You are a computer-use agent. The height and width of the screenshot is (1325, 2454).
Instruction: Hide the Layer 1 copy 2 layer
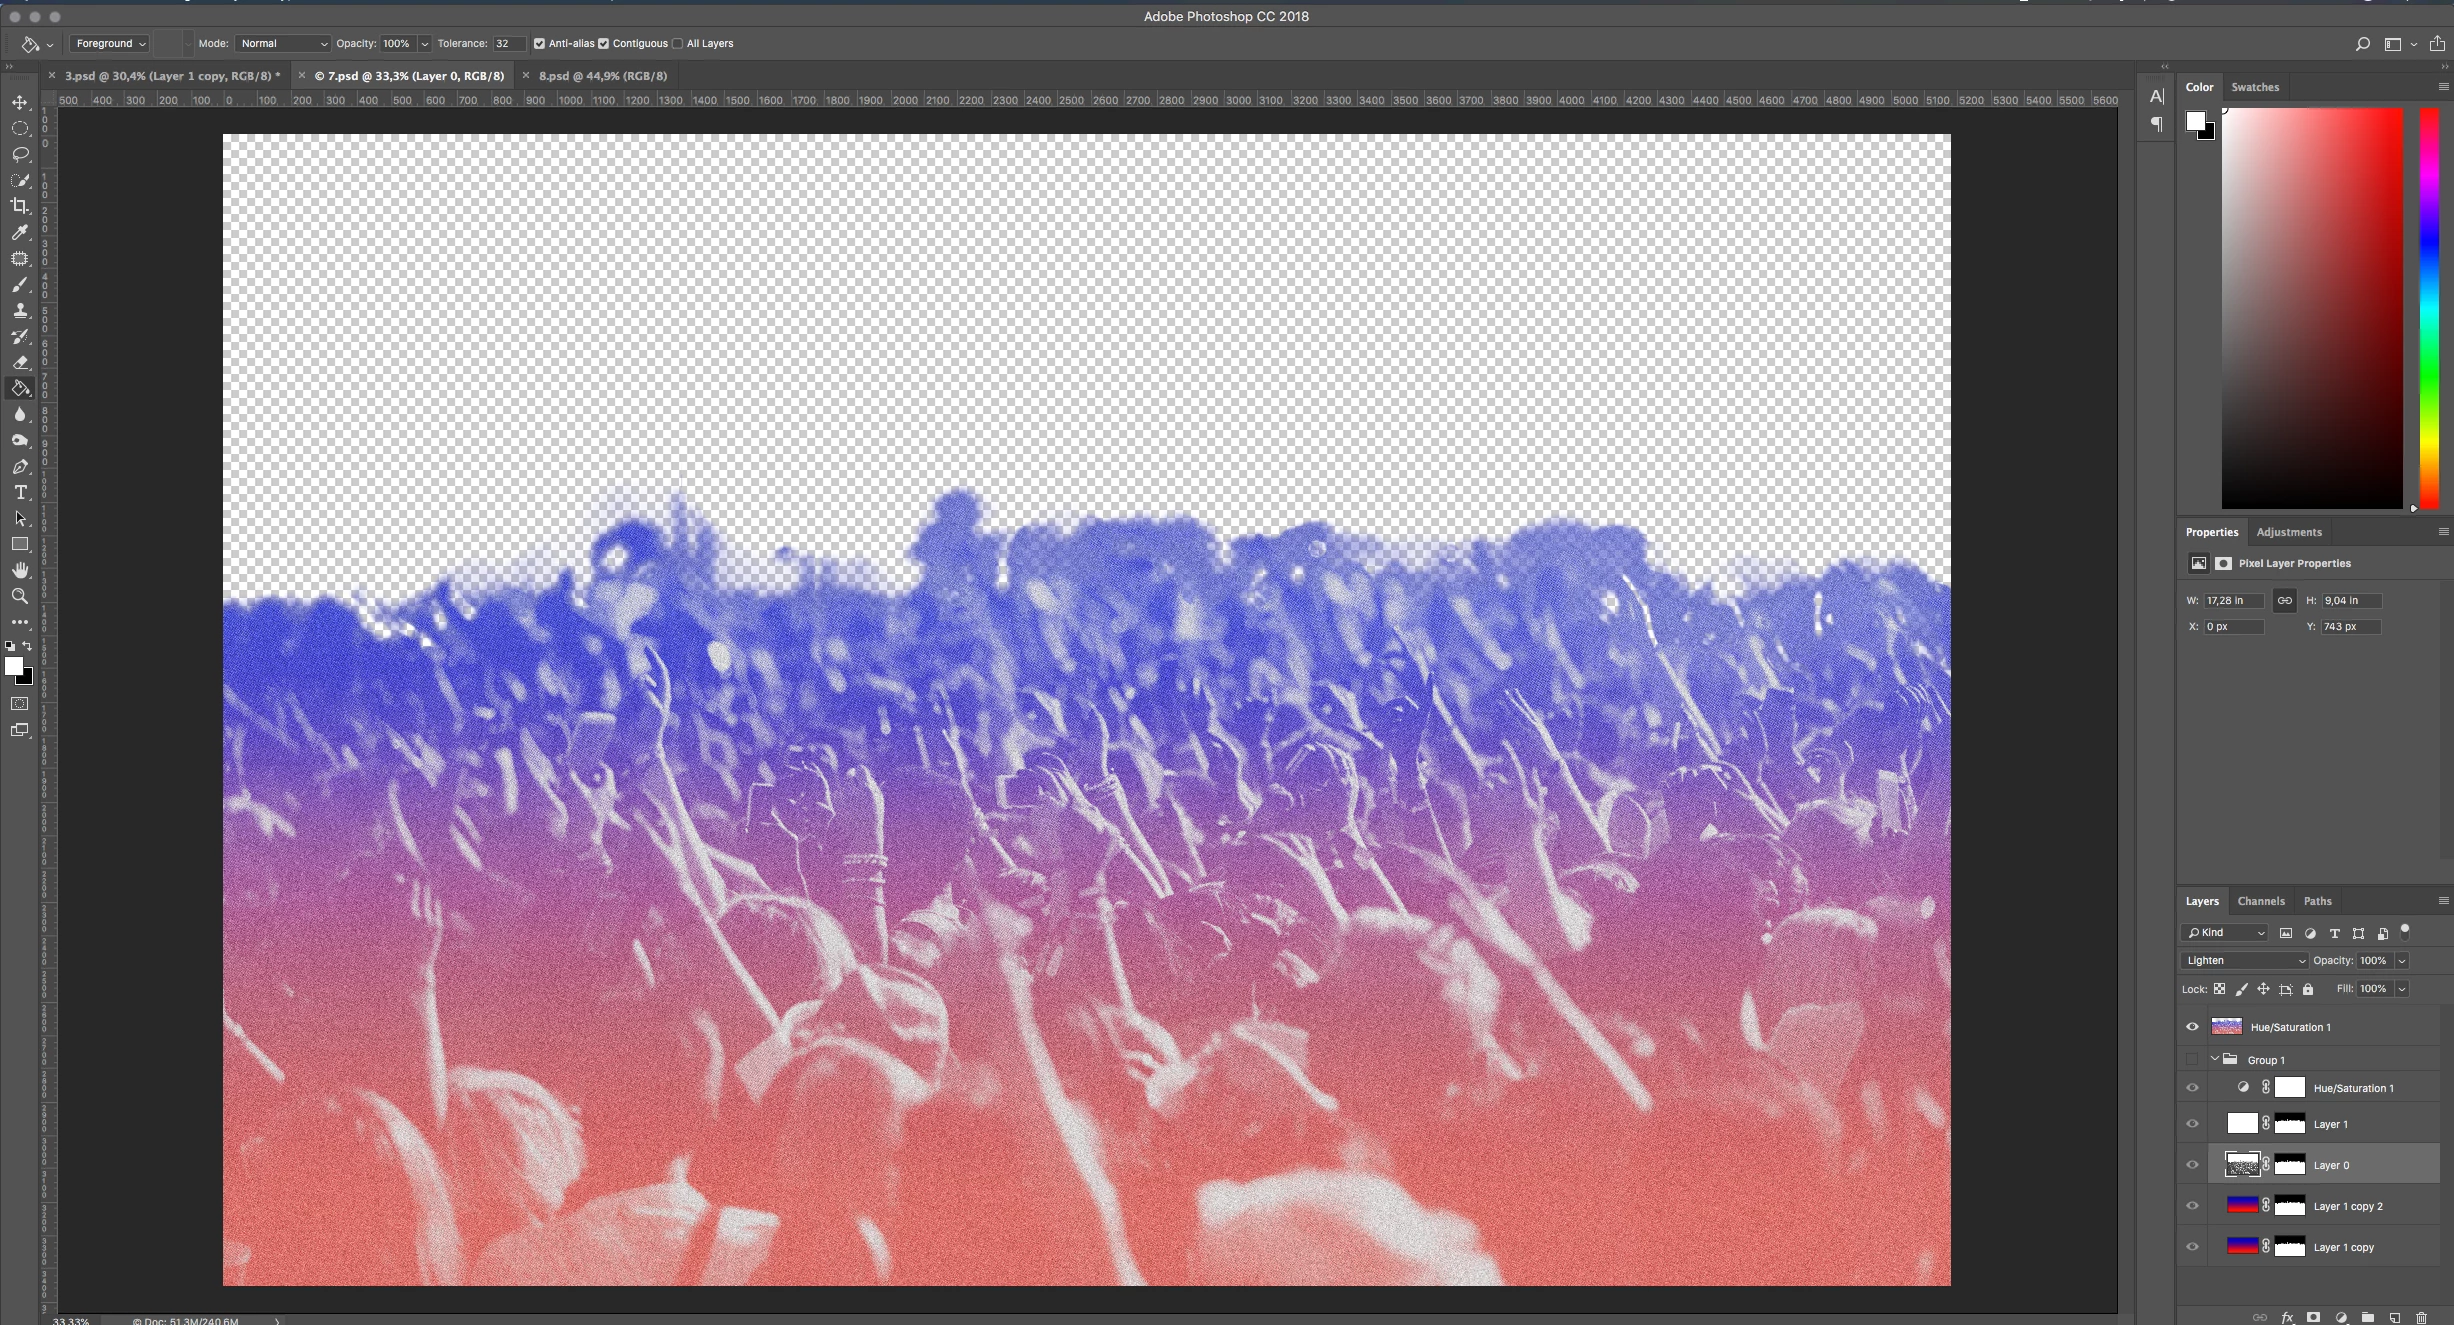click(x=2192, y=1206)
